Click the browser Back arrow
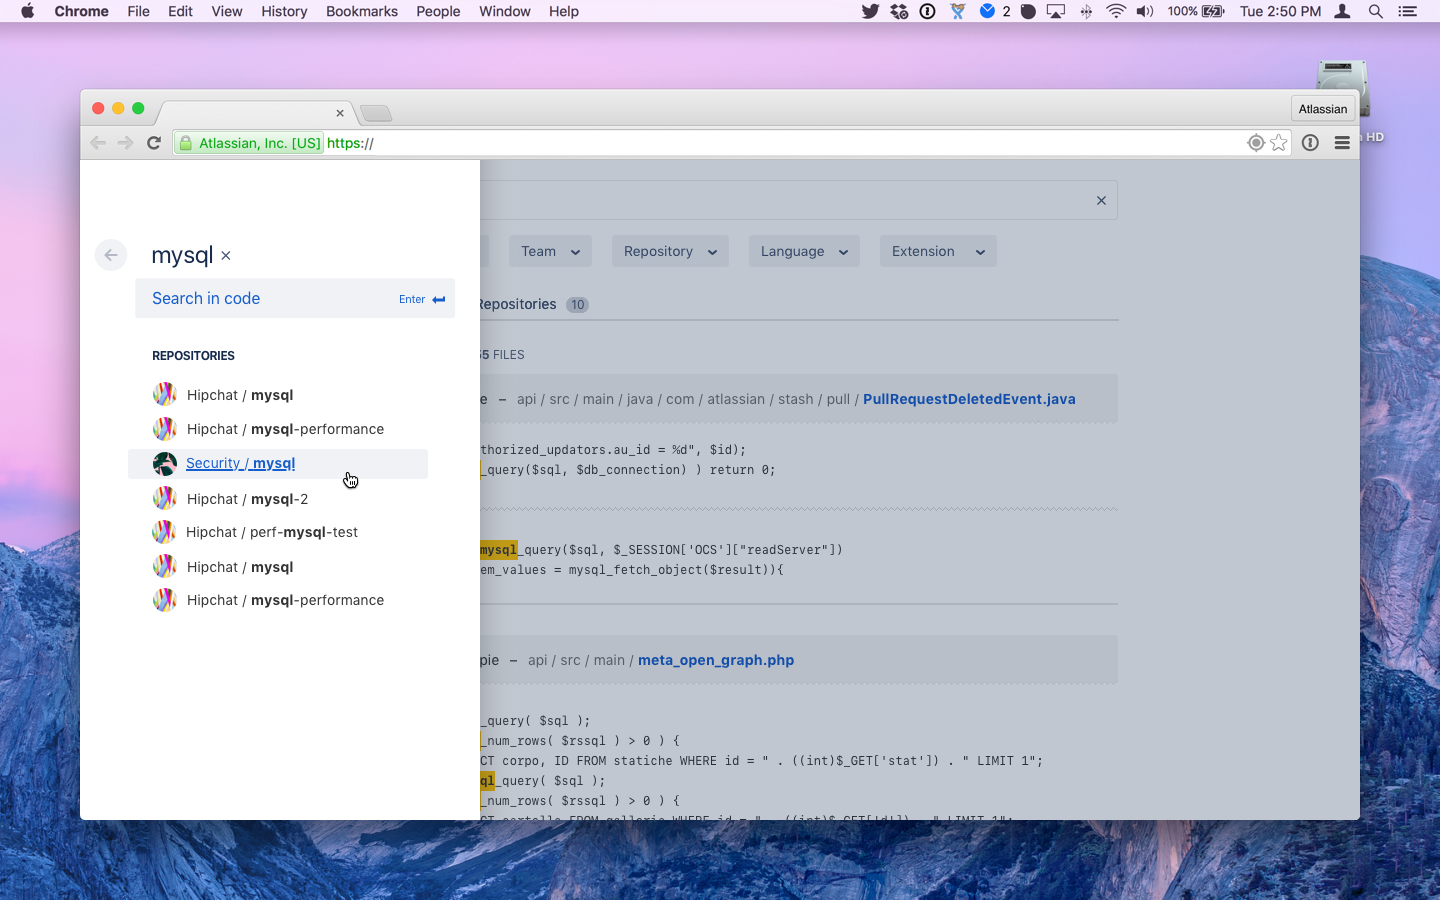 point(98,143)
